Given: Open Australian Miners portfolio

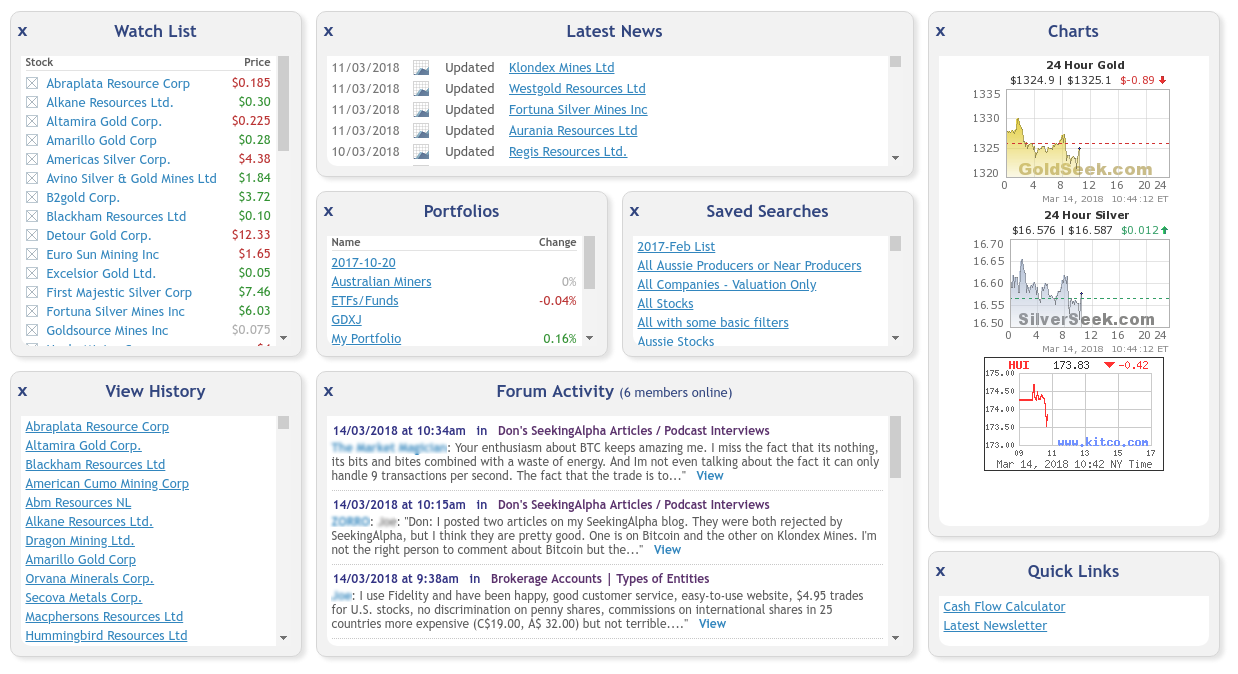Looking at the screenshot, I should click(x=381, y=282).
